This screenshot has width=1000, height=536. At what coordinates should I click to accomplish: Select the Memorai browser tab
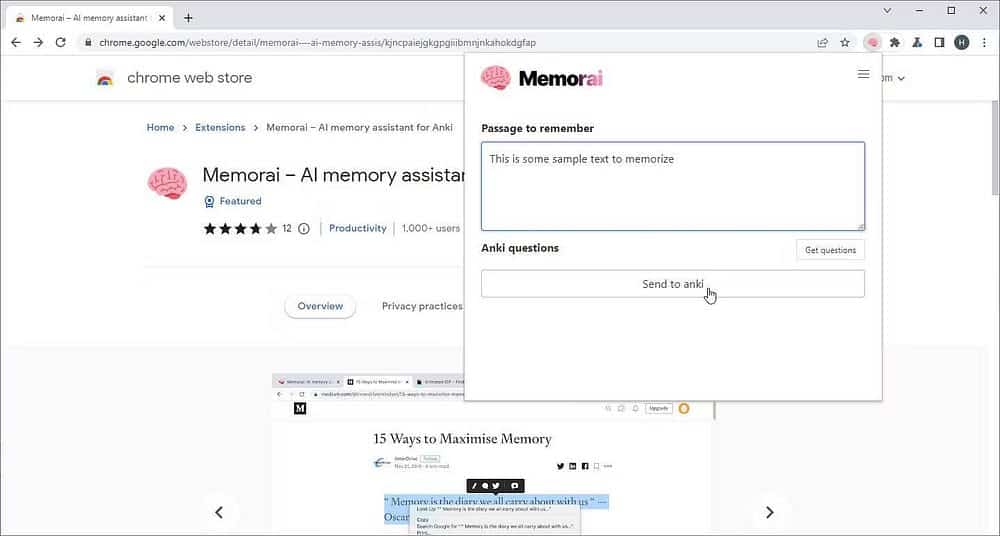pos(89,18)
